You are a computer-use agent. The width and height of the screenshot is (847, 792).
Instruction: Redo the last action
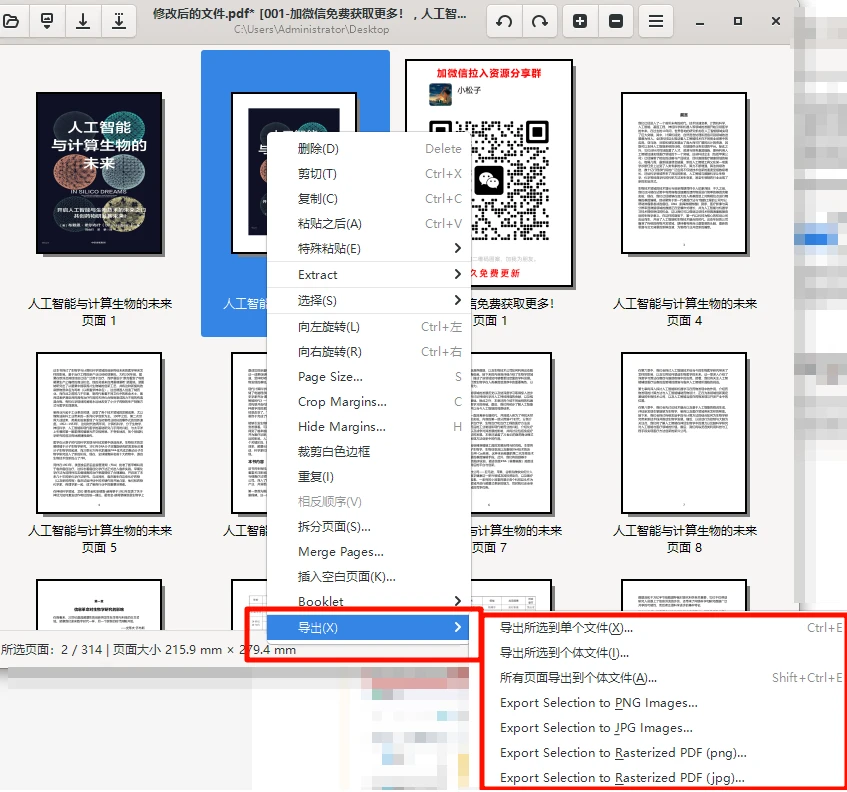tap(541, 20)
